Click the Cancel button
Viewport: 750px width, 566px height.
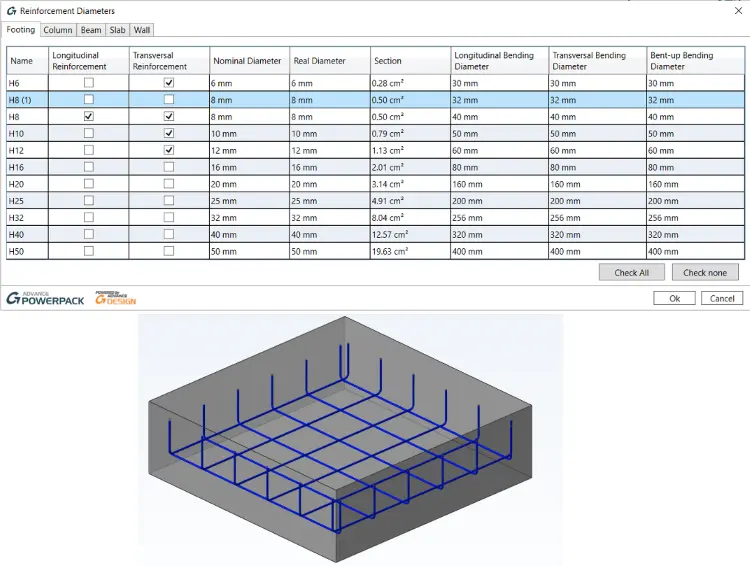tap(722, 299)
